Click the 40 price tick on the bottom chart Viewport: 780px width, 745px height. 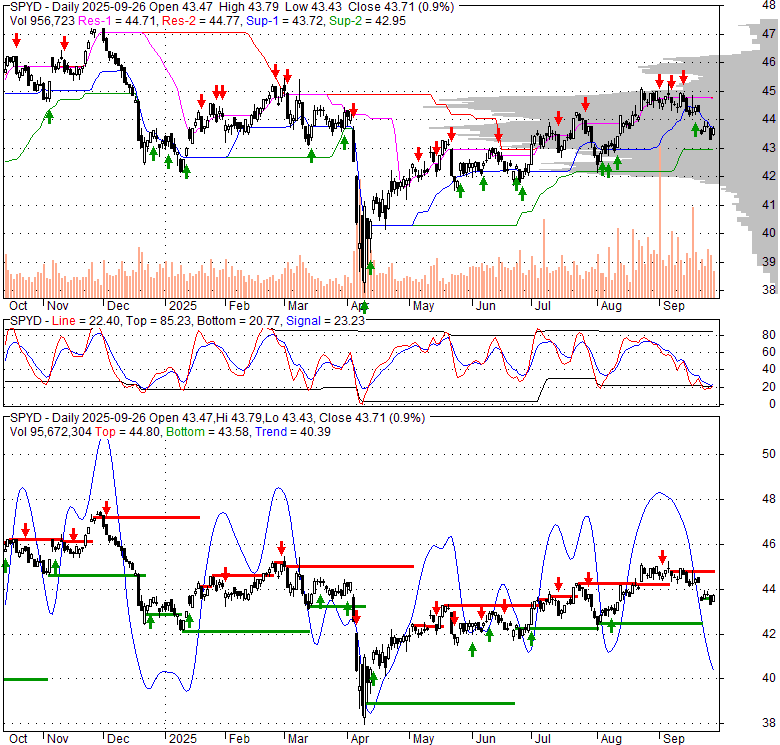769,678
